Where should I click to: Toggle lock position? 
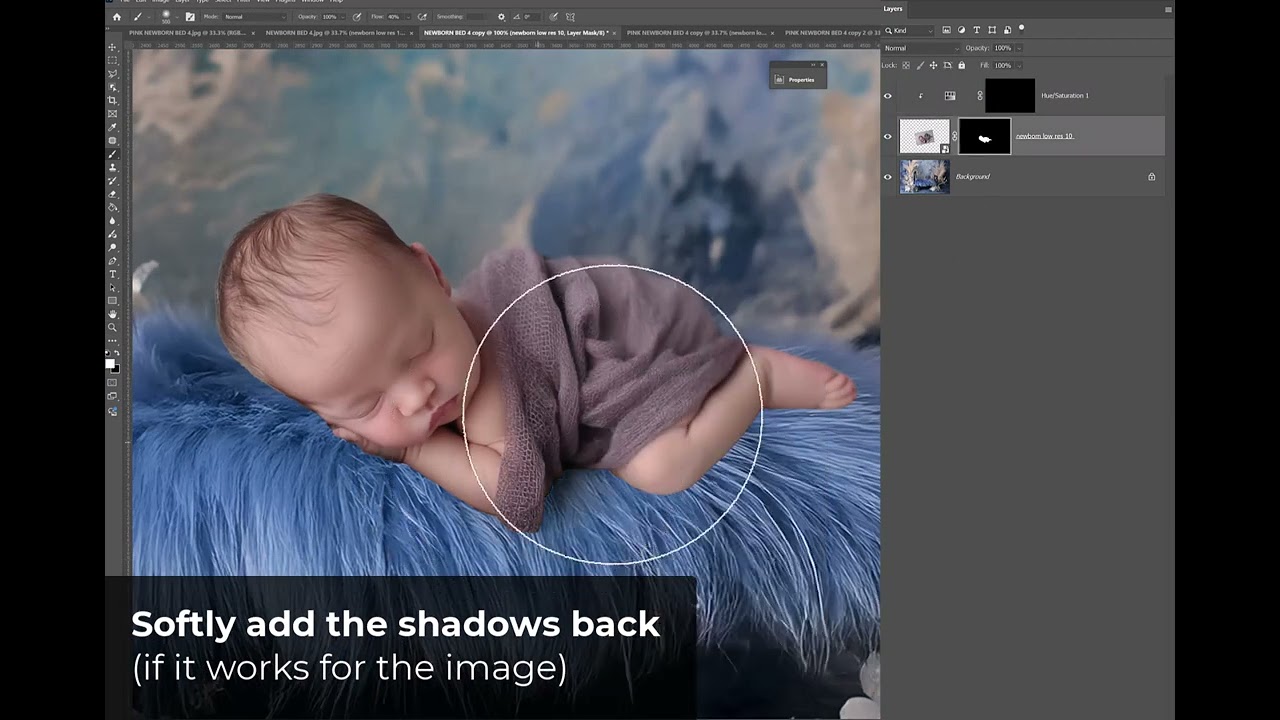tap(933, 65)
